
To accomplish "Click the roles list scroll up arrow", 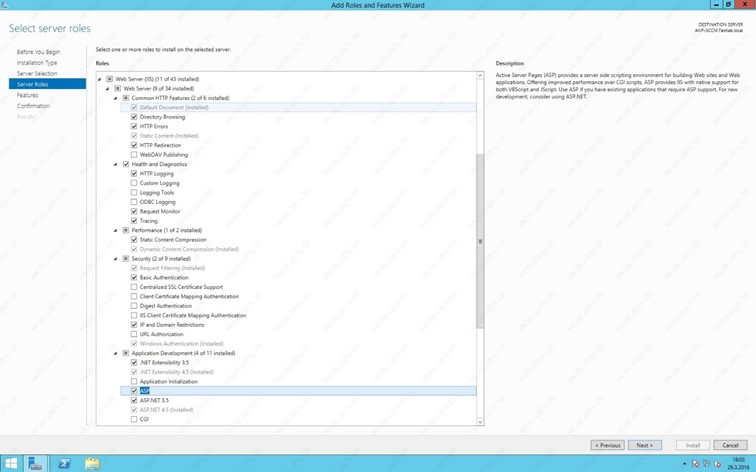I will [x=480, y=76].
